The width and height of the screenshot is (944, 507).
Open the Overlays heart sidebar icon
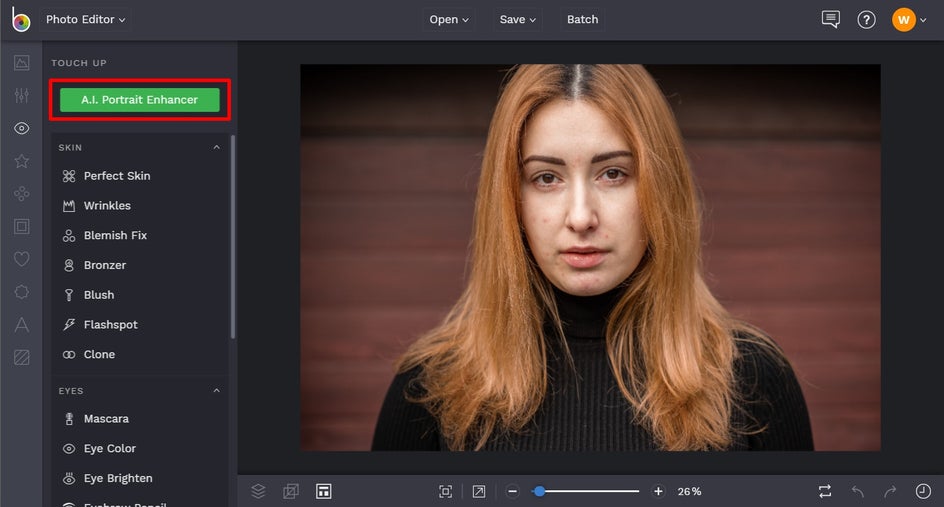coord(22,259)
